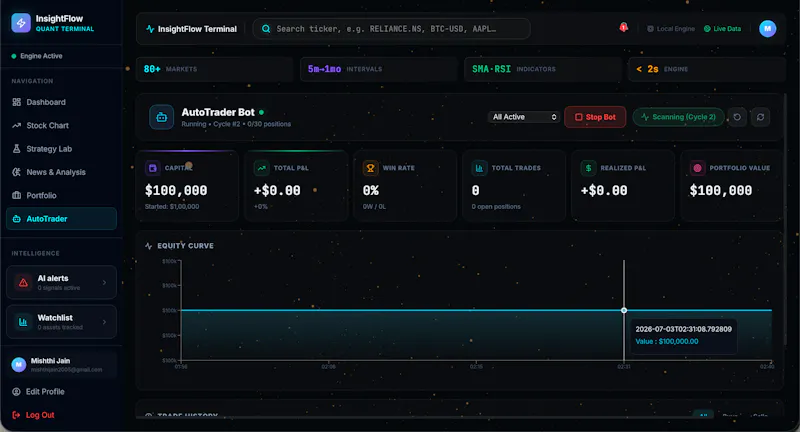Viewport: 800px width, 432px height.
Task: Click the Total P&L trend icon
Action: pos(261,168)
